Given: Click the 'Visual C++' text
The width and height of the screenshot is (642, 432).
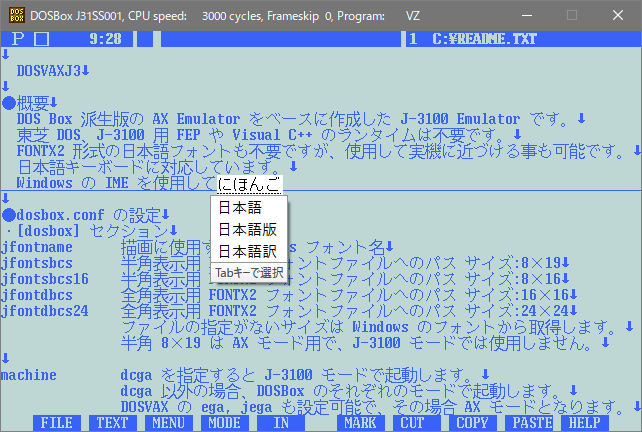Looking at the screenshot, I should (272, 135).
